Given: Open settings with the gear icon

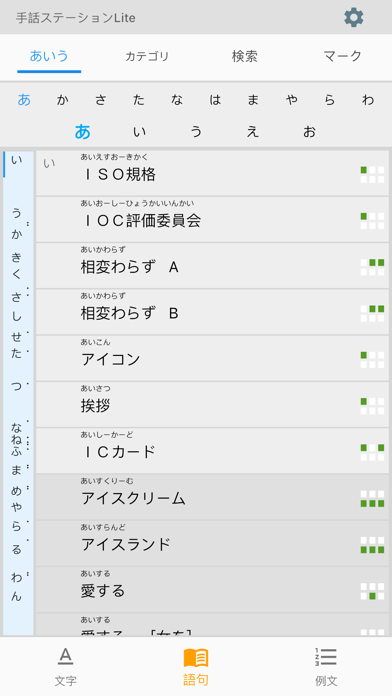Looking at the screenshot, I should point(353,18).
